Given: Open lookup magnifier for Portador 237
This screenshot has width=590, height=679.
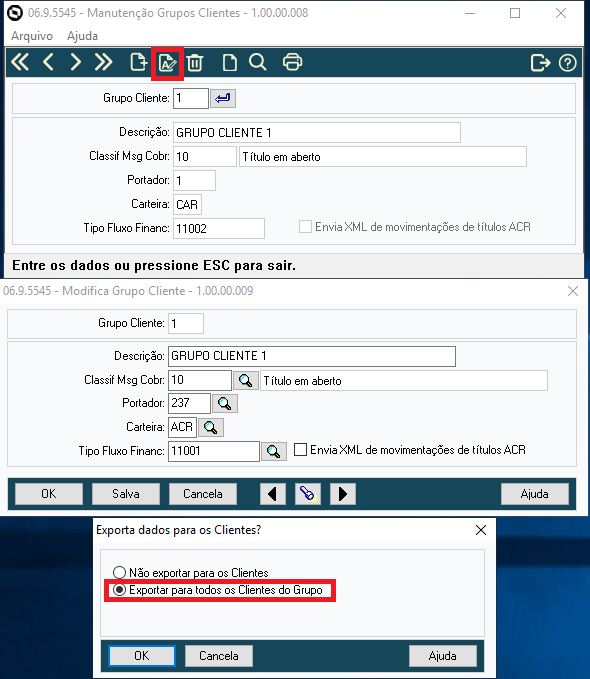Looking at the screenshot, I should pyautogui.click(x=224, y=404).
